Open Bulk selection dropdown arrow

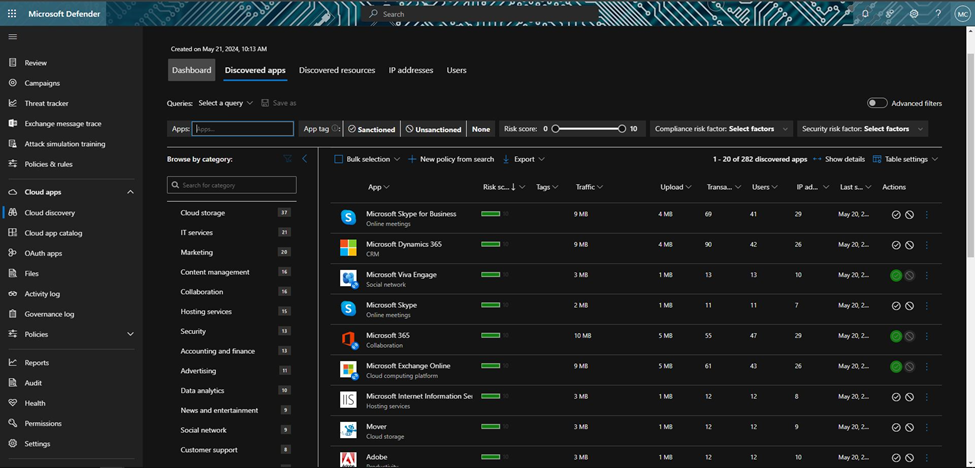(396, 159)
